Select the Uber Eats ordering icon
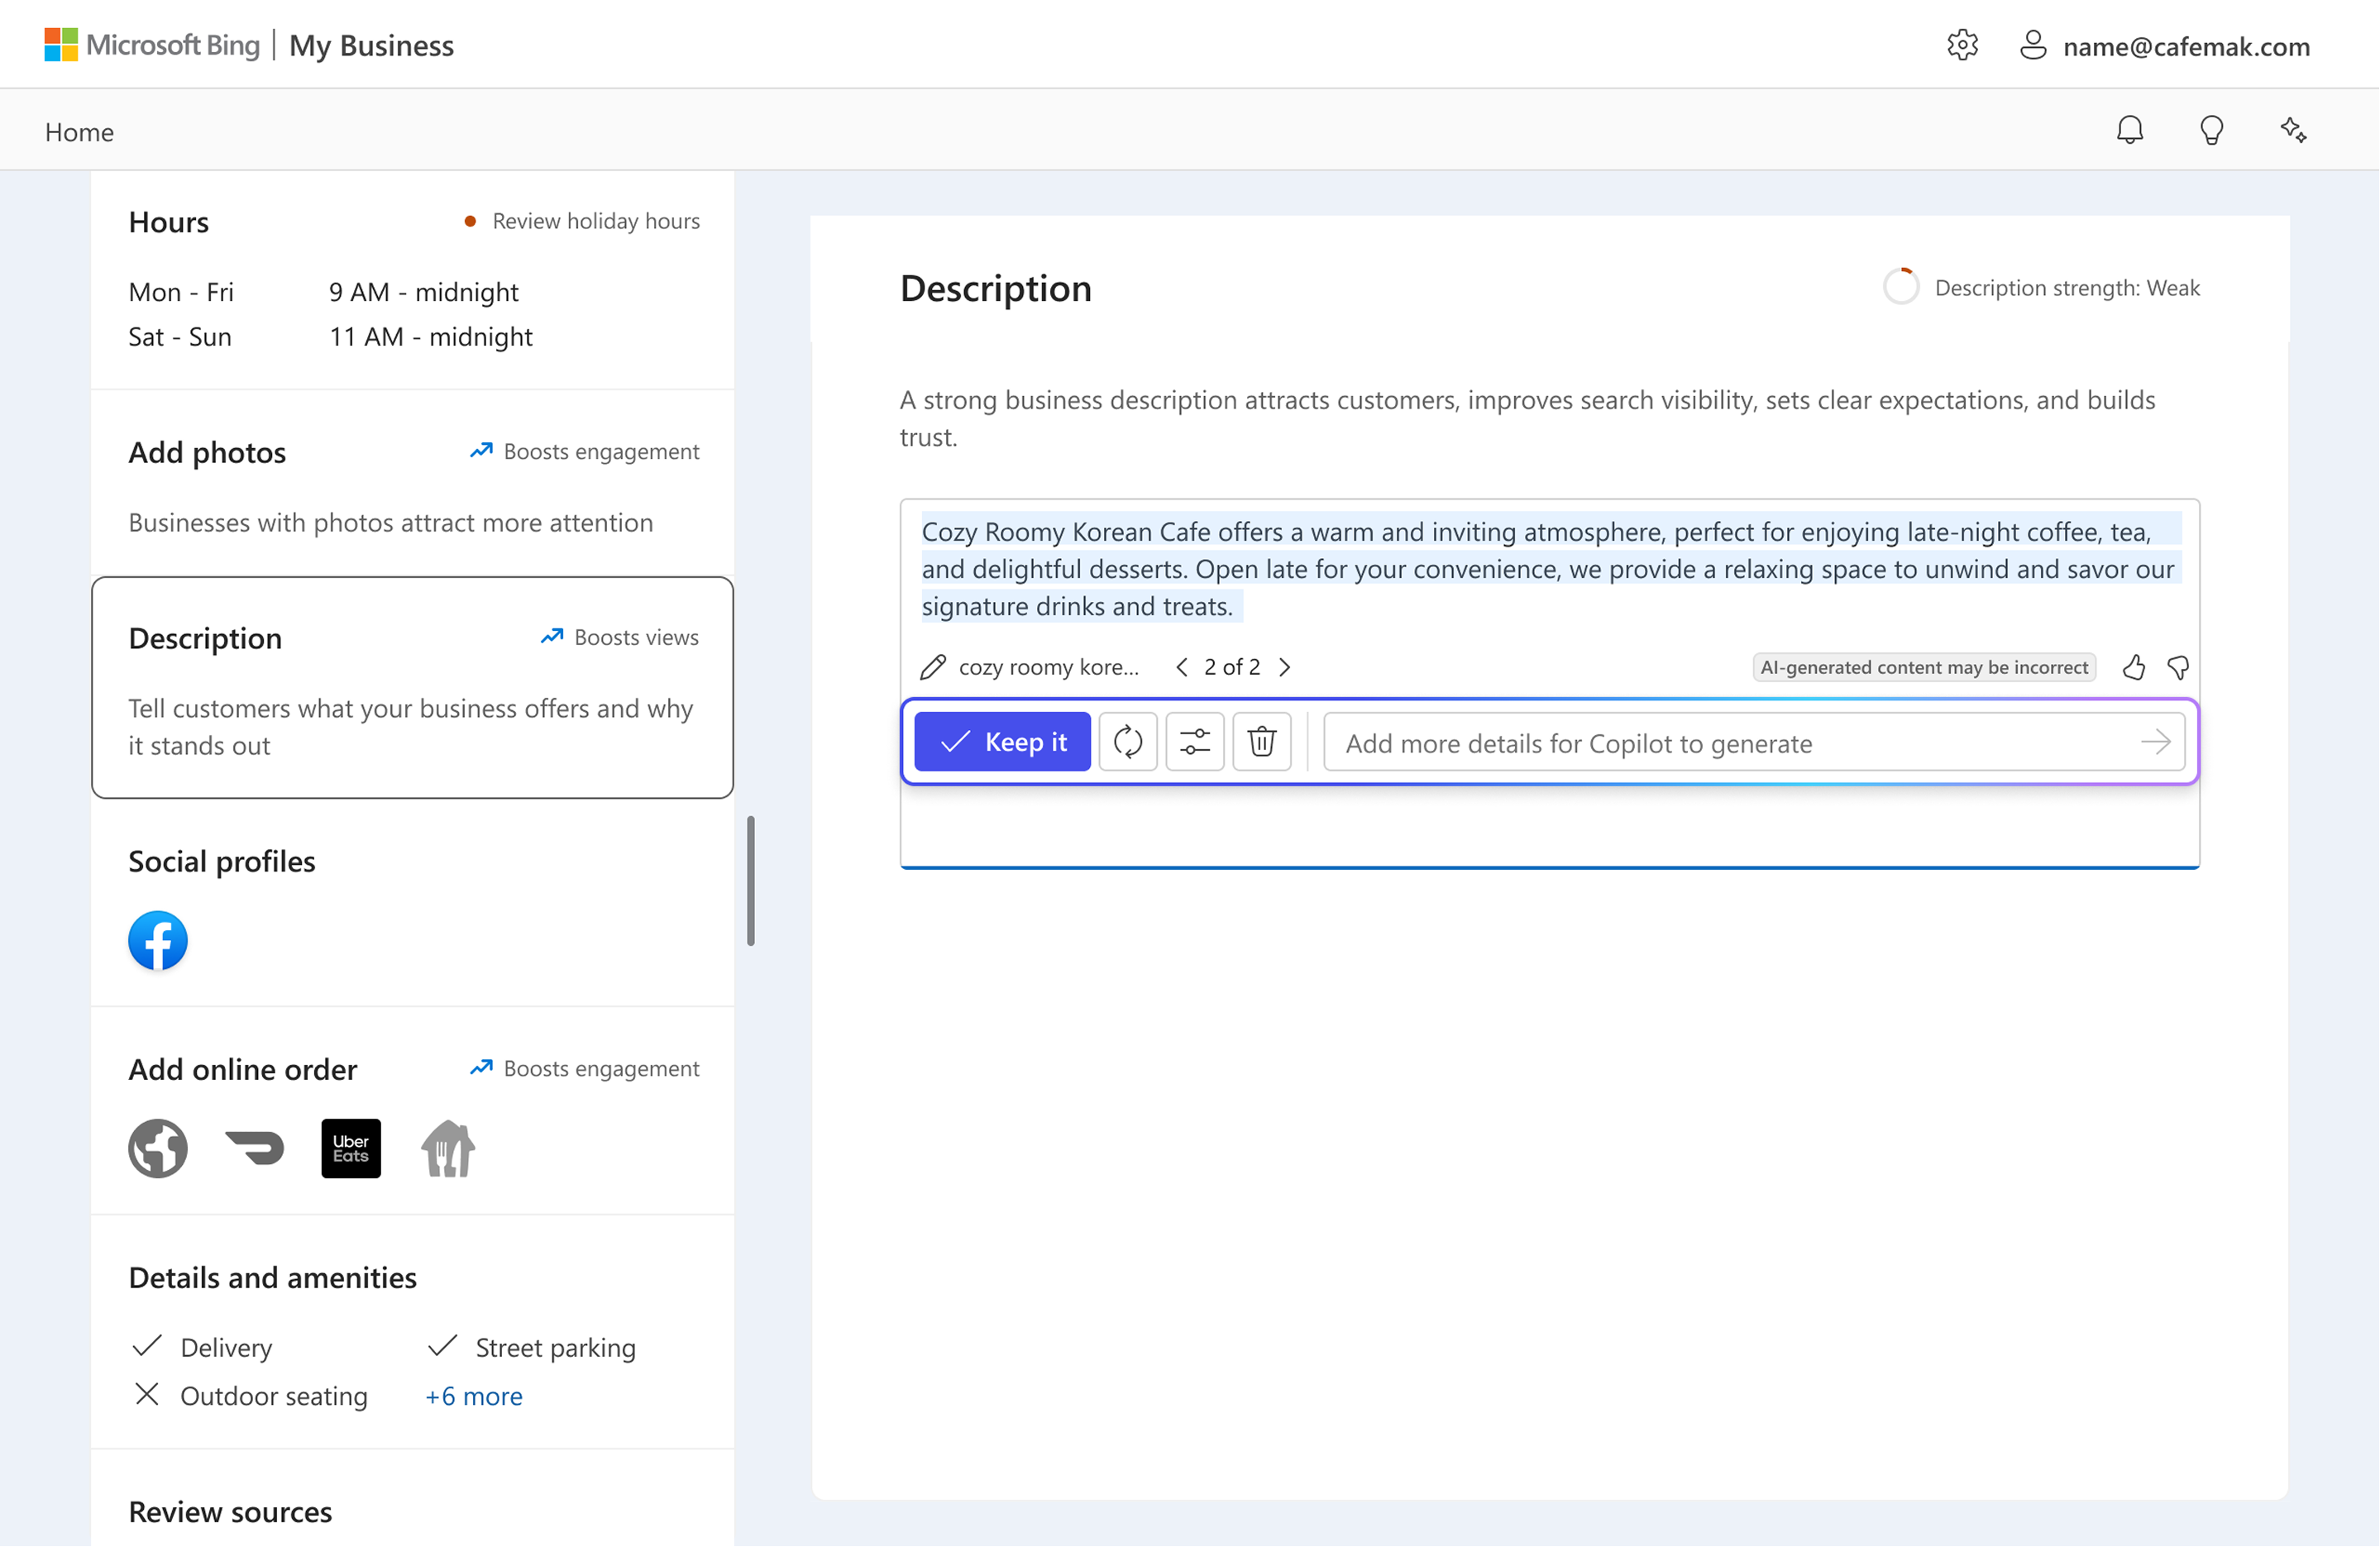Image resolution: width=2380 pixels, height=1547 pixels. [350, 1148]
